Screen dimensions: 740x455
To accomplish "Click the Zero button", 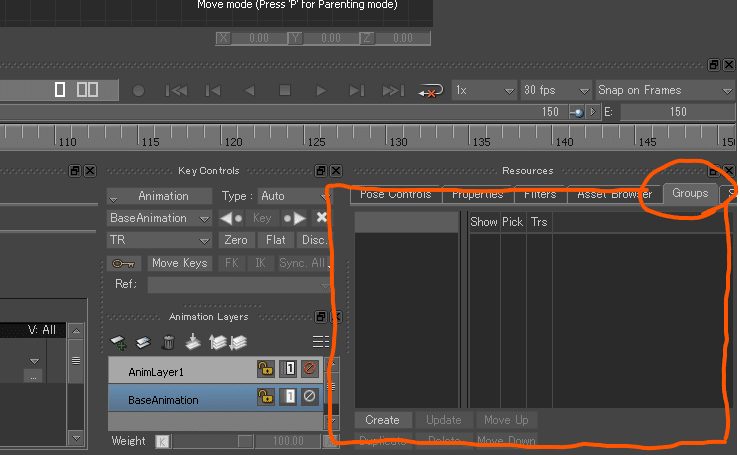I will [x=236, y=240].
